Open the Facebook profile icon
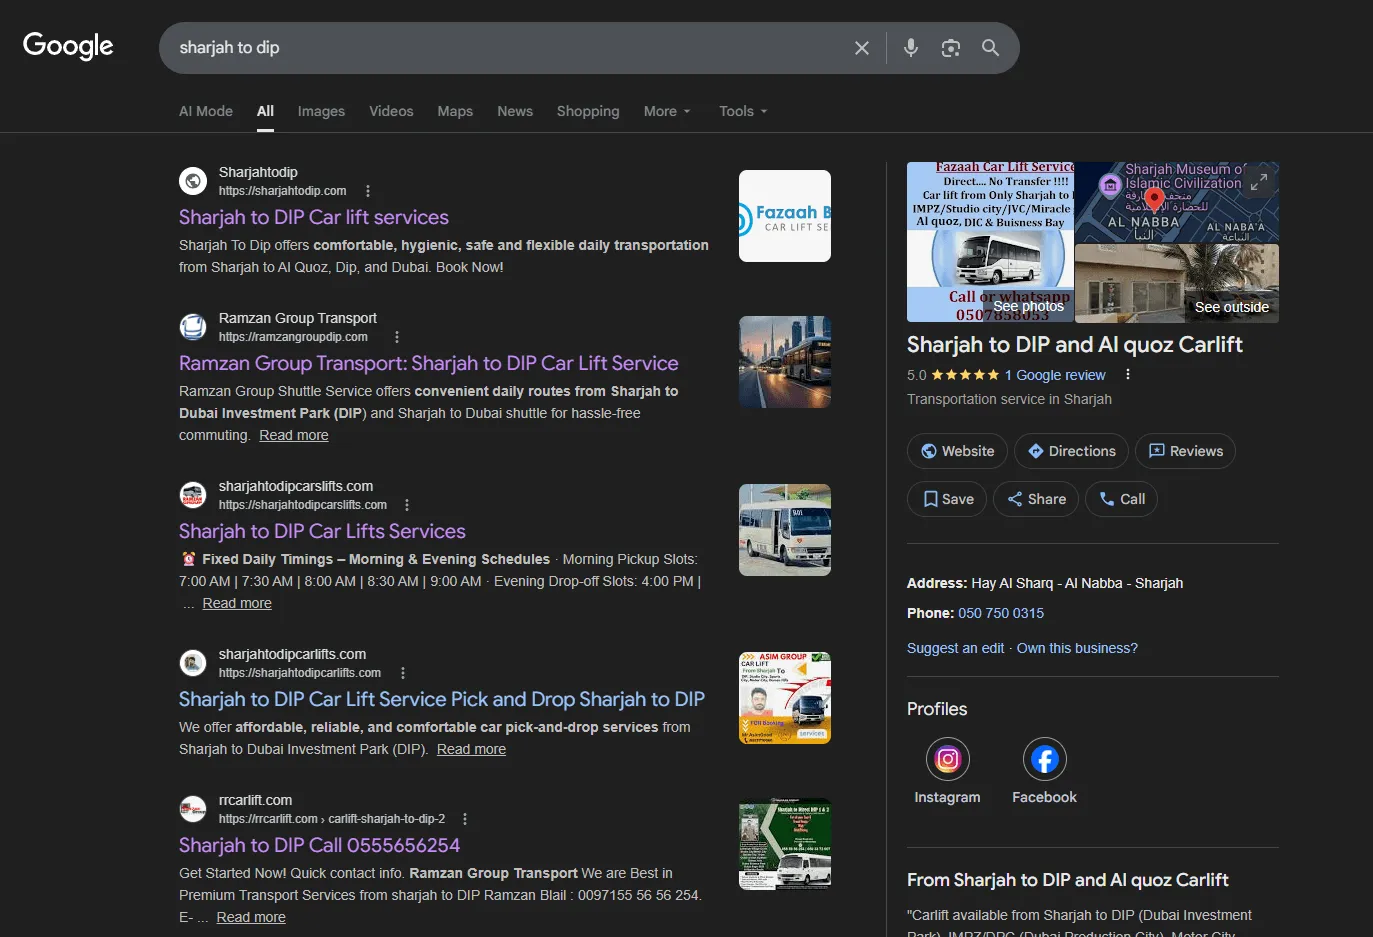The image size is (1373, 937). tap(1045, 760)
